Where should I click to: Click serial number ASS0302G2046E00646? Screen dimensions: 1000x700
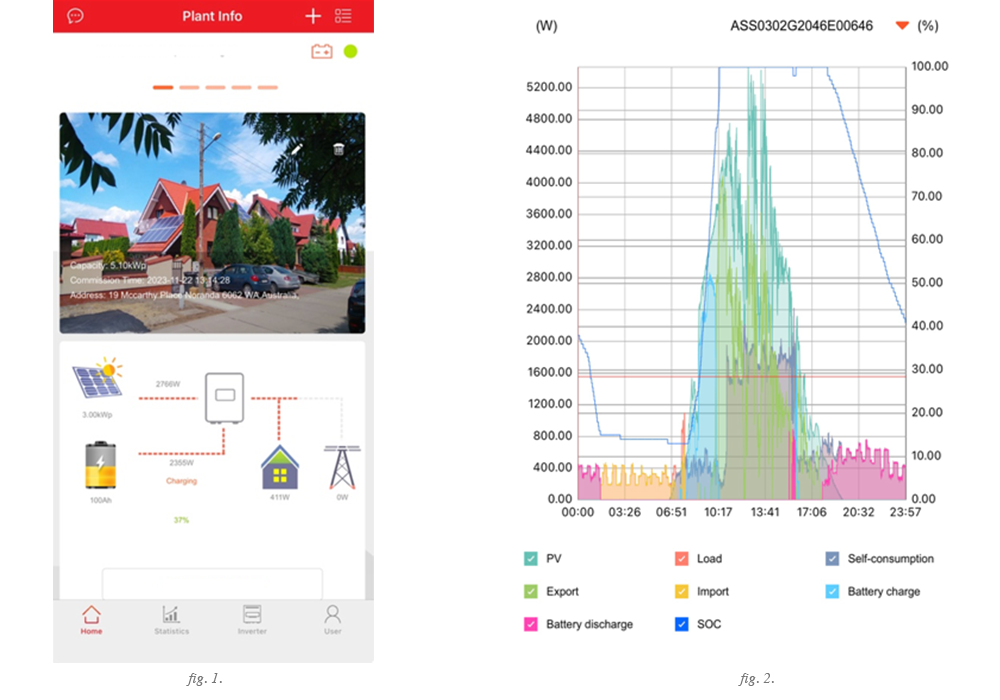pyautogui.click(x=802, y=26)
